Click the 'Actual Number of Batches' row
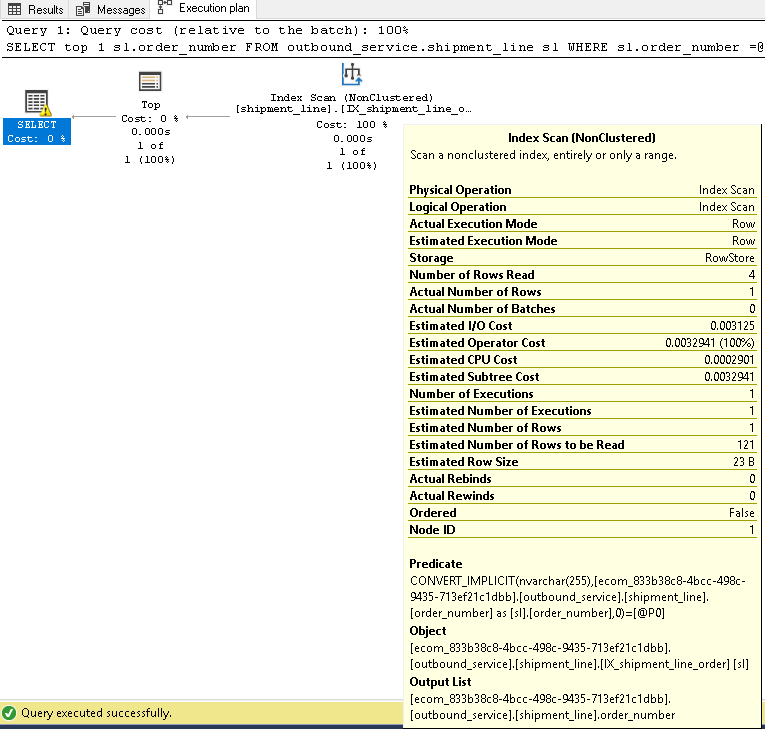The width and height of the screenshot is (765, 729). coord(582,309)
